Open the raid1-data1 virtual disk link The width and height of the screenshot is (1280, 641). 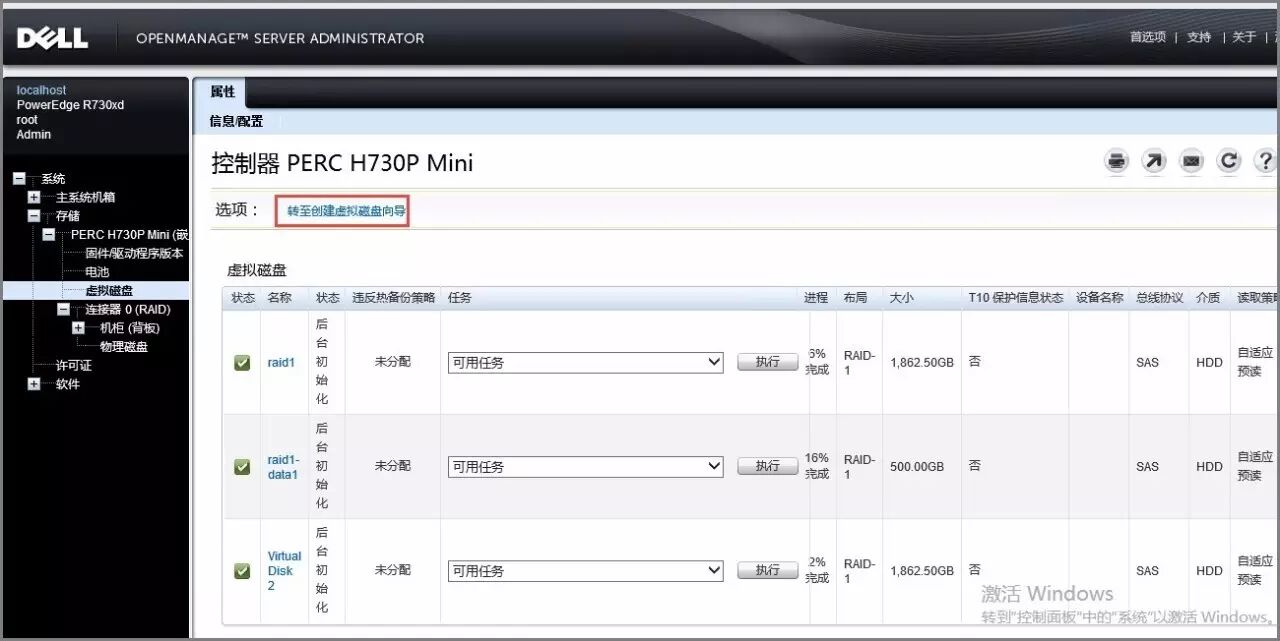point(283,467)
